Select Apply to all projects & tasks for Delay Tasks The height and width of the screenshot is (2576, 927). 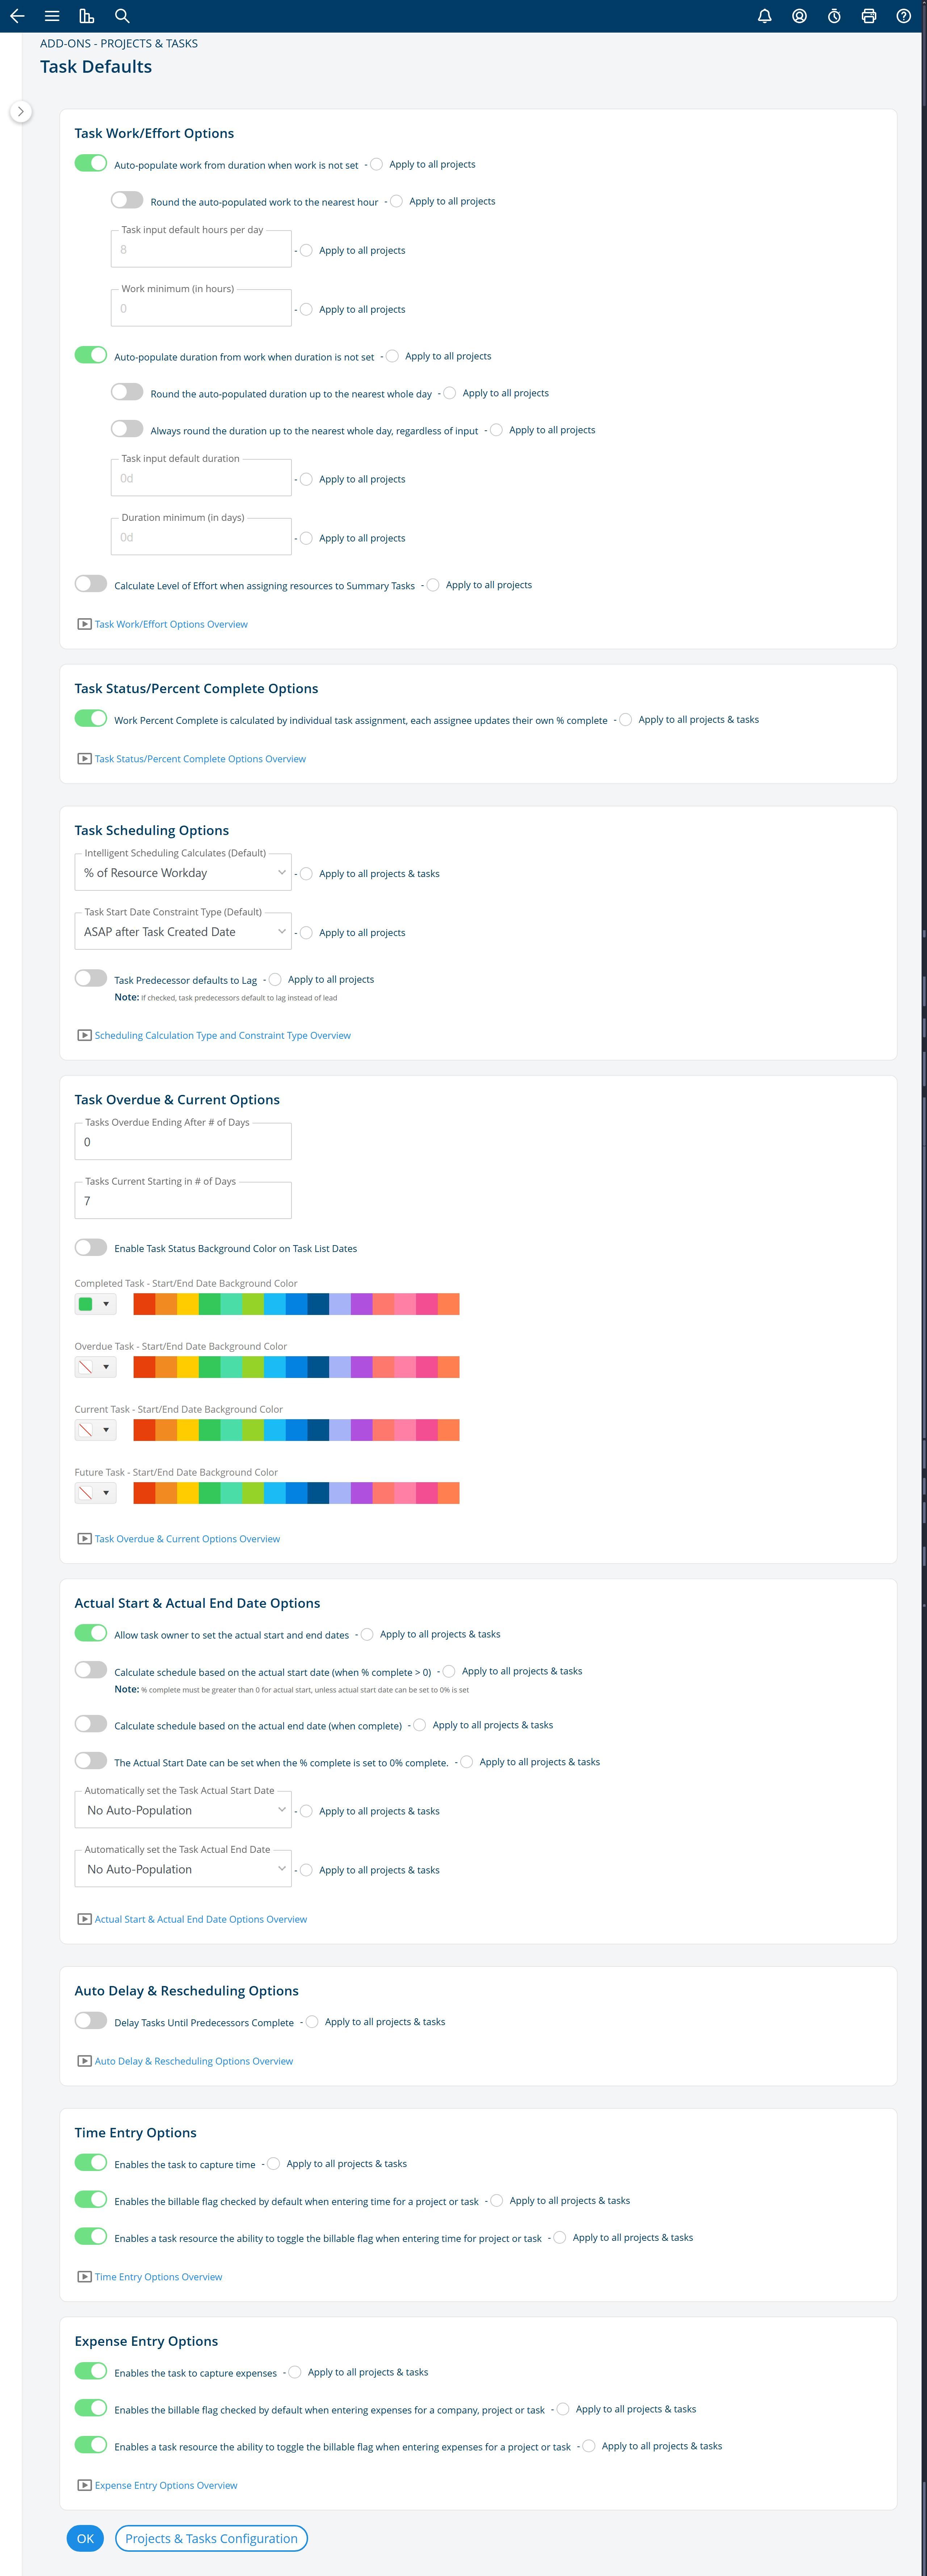tap(312, 2022)
